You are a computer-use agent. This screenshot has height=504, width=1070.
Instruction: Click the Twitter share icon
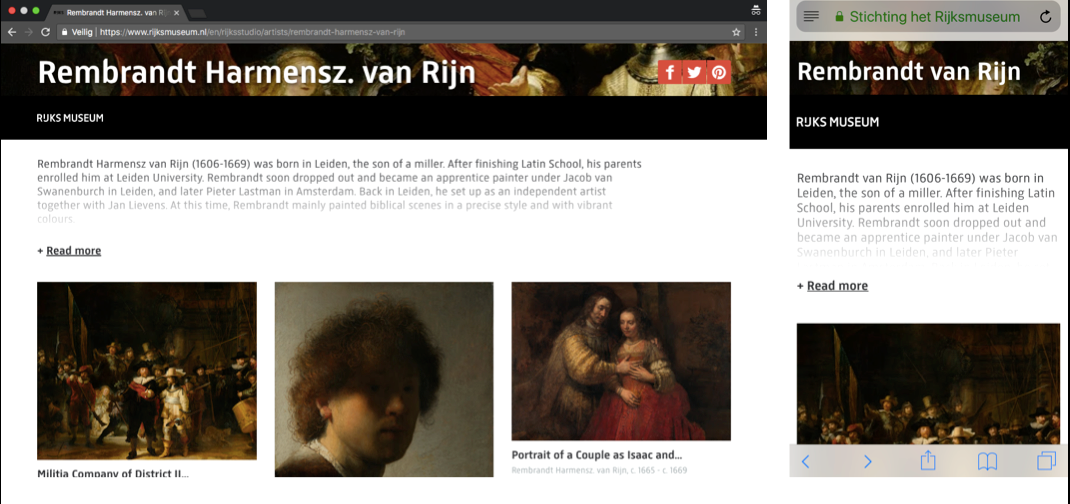tap(694, 72)
